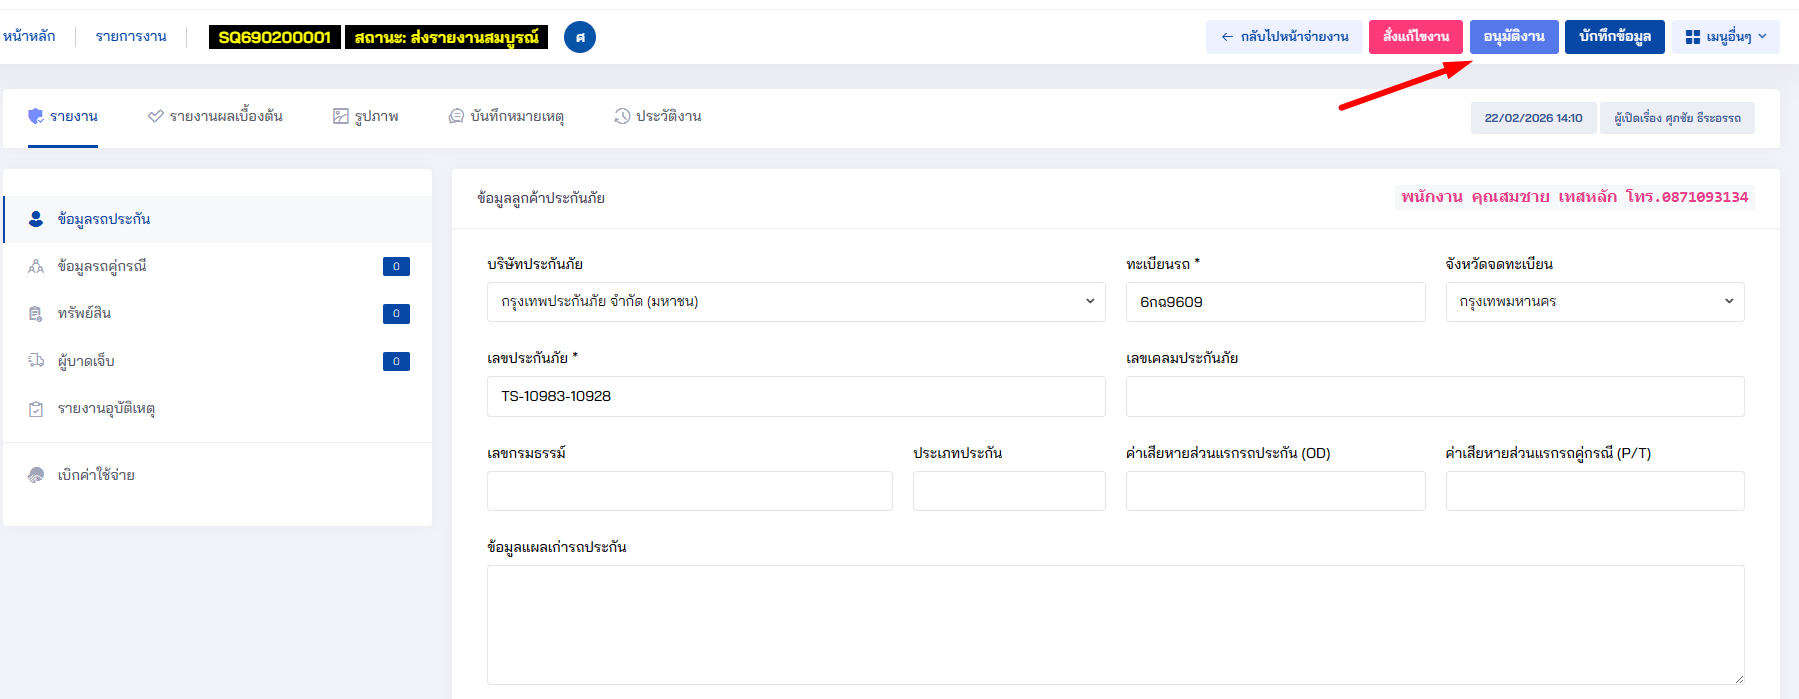1799x699 pixels.
Task: Click the ผู้บาดเจ็บ injured person icon
Action: click(x=36, y=361)
